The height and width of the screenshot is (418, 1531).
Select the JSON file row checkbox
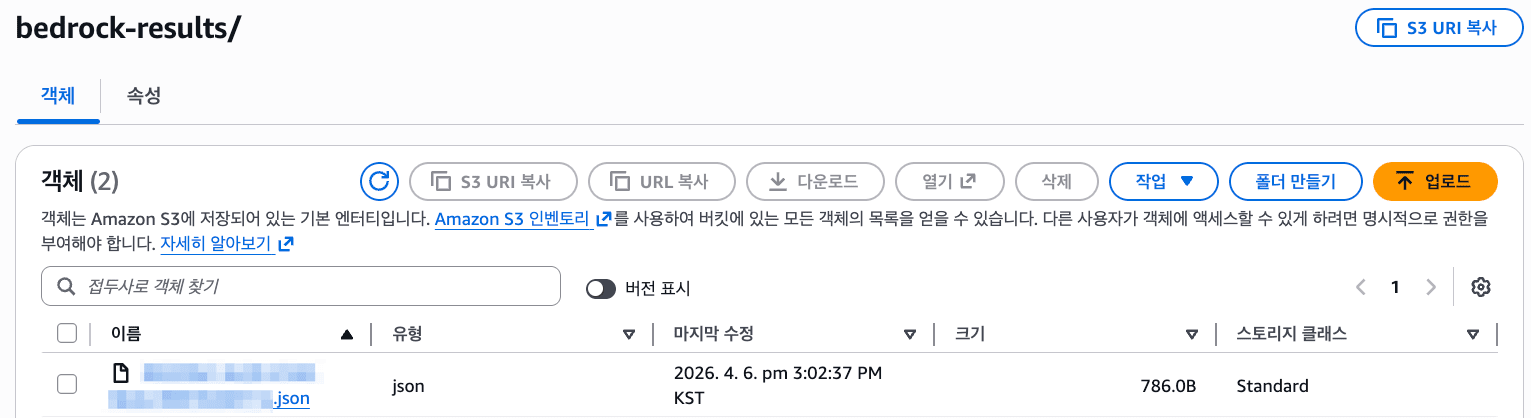67,385
